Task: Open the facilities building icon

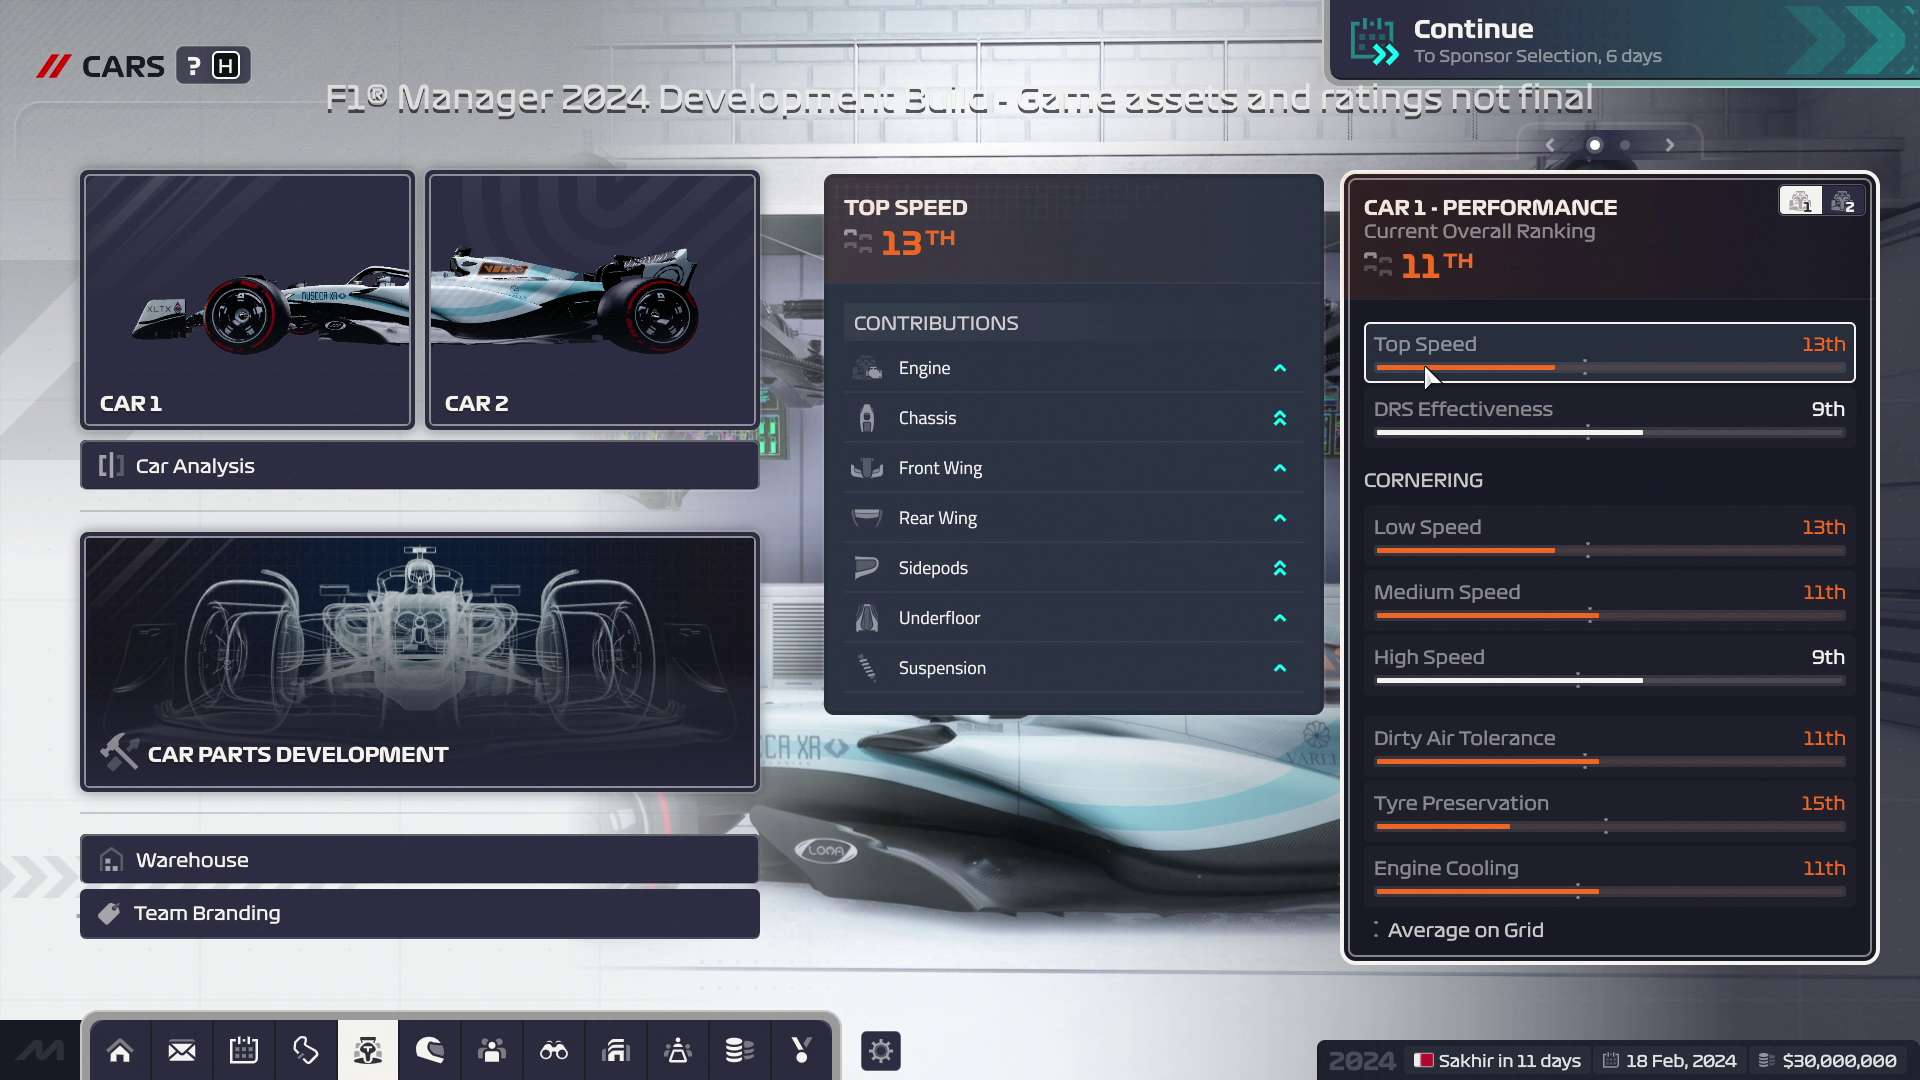Action: point(616,1051)
